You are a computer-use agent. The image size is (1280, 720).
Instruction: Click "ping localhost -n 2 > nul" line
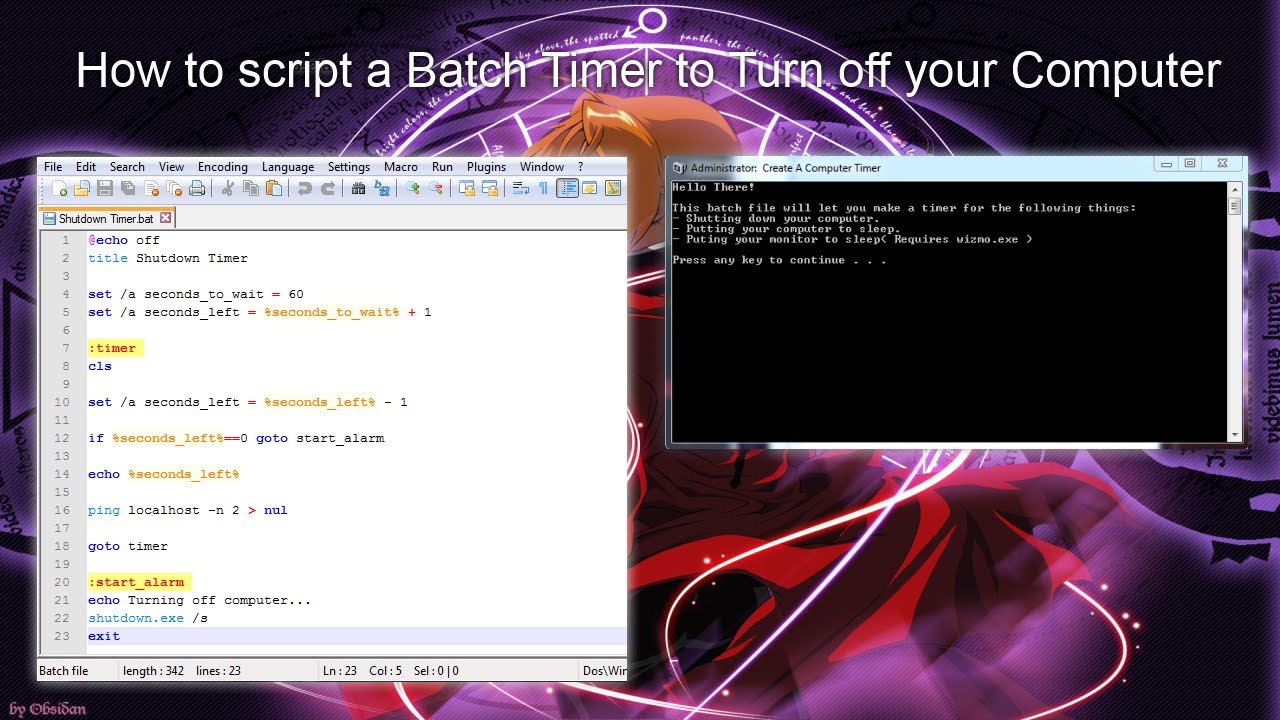pos(188,510)
